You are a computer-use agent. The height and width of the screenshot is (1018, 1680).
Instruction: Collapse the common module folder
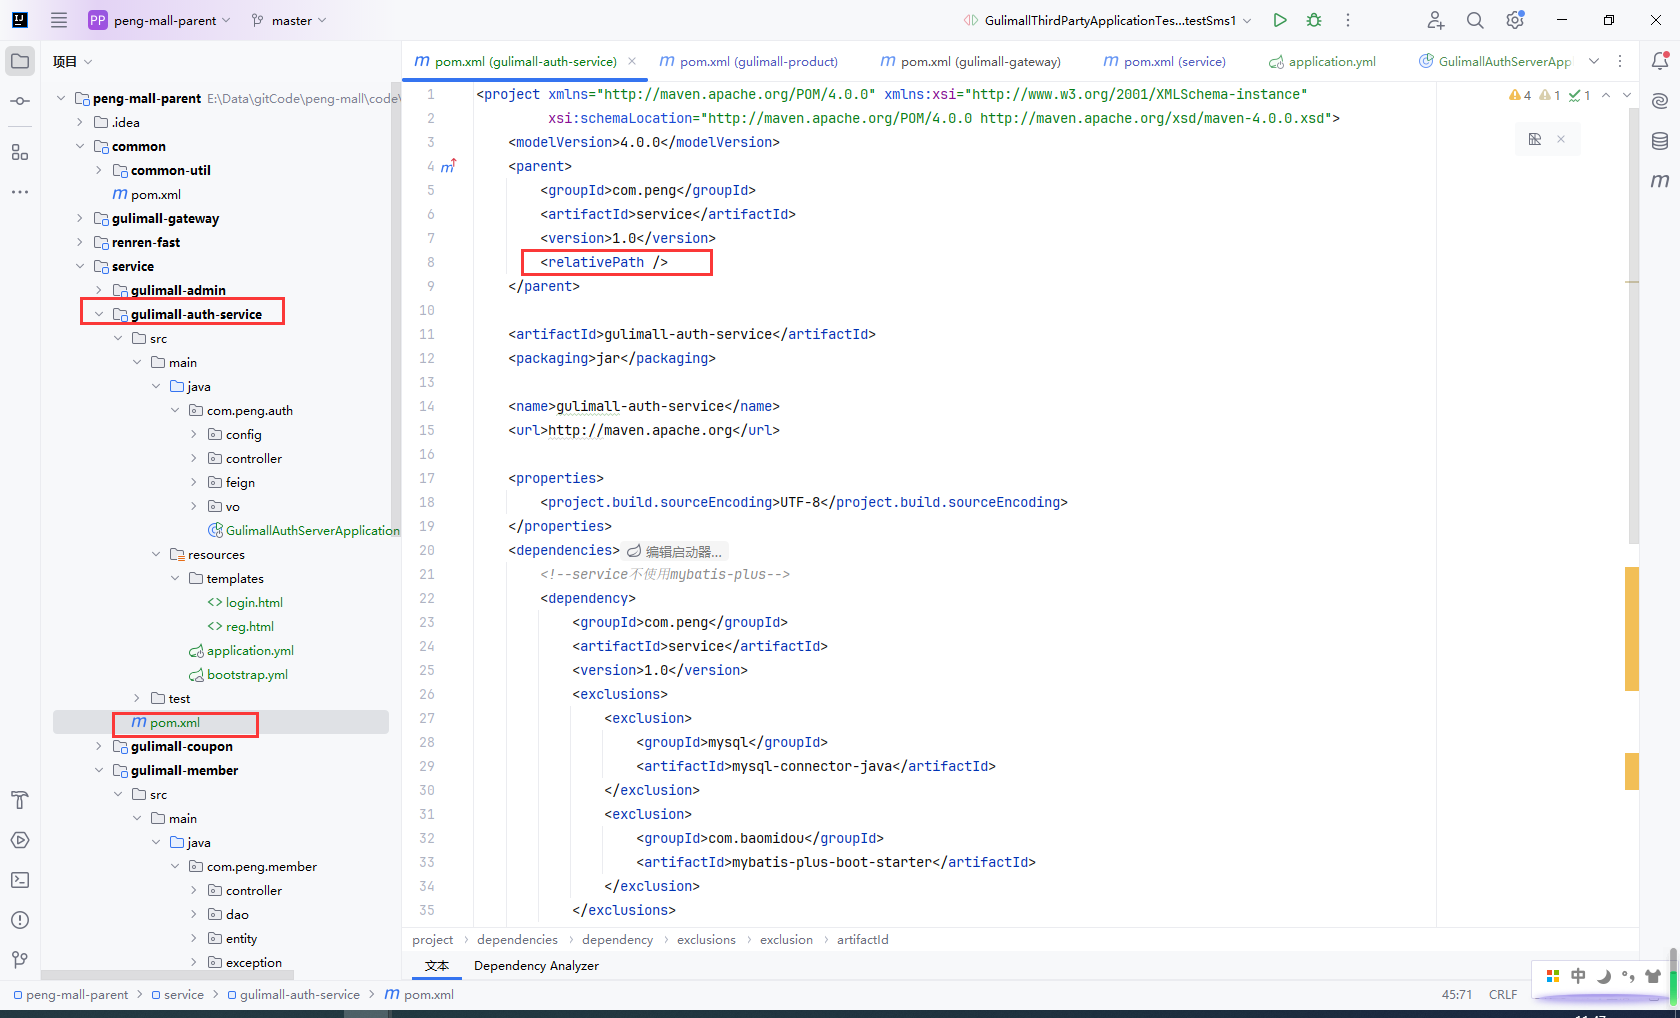click(x=80, y=146)
